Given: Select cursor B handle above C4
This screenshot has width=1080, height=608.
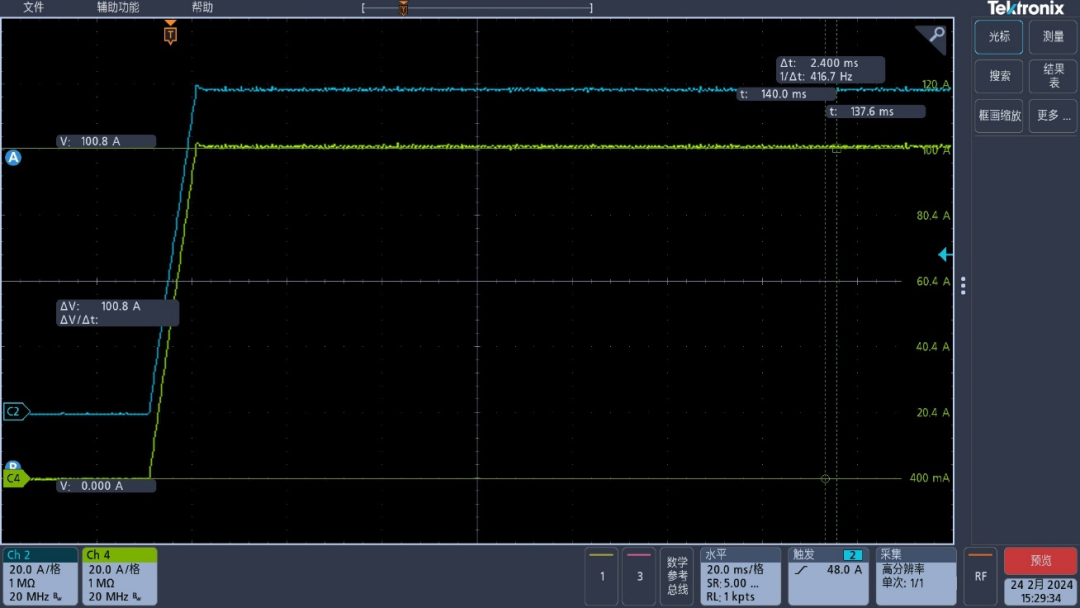Looking at the screenshot, I should click(x=12, y=466).
